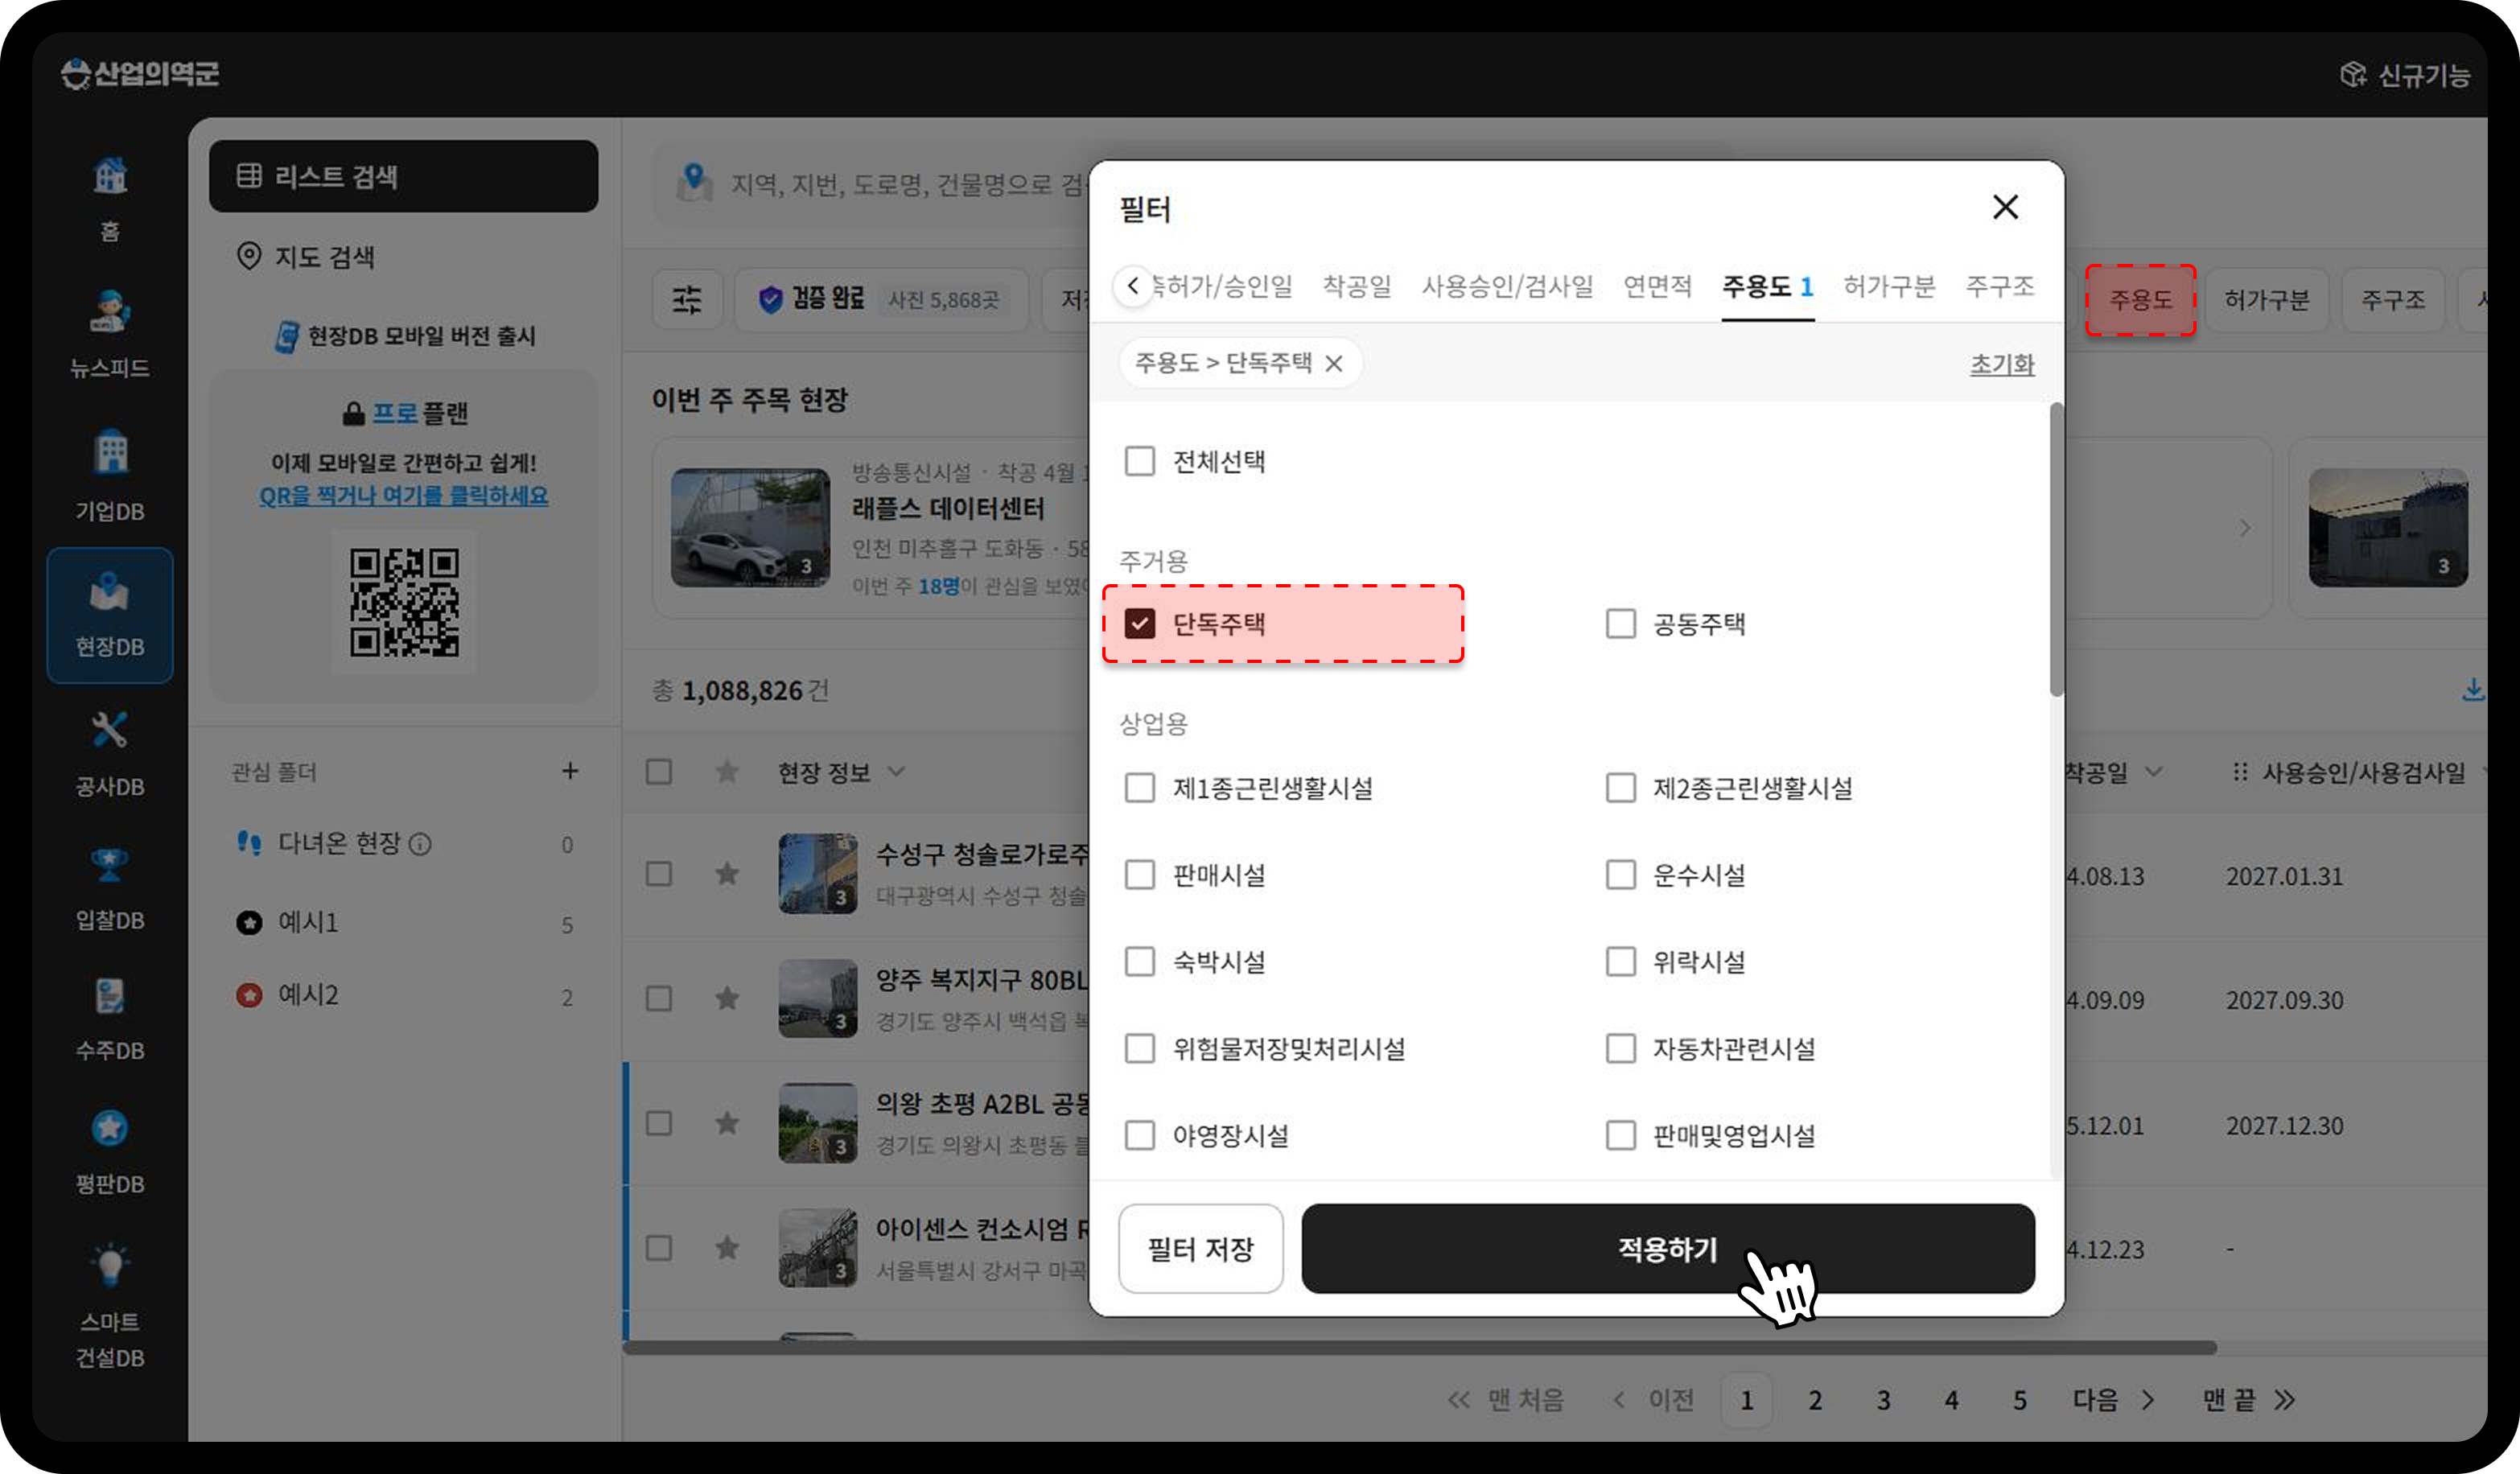Switch to 허가구분 tab in filter dialog
Viewport: 2520px width, 1474px height.
(x=1889, y=287)
